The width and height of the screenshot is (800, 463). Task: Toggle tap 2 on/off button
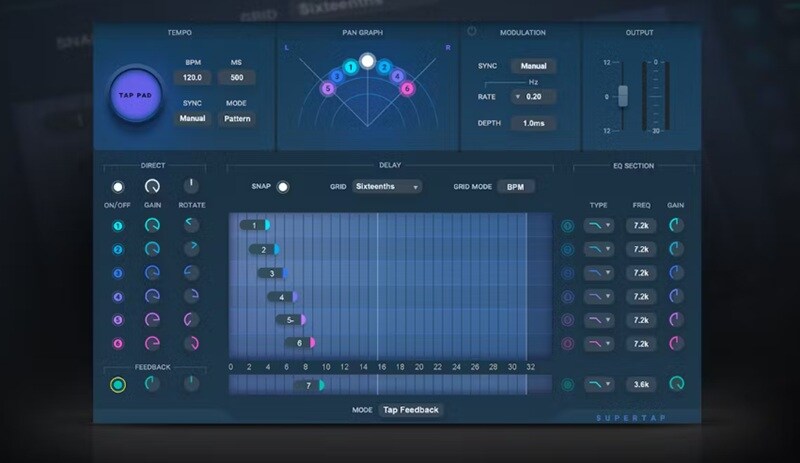click(118, 250)
